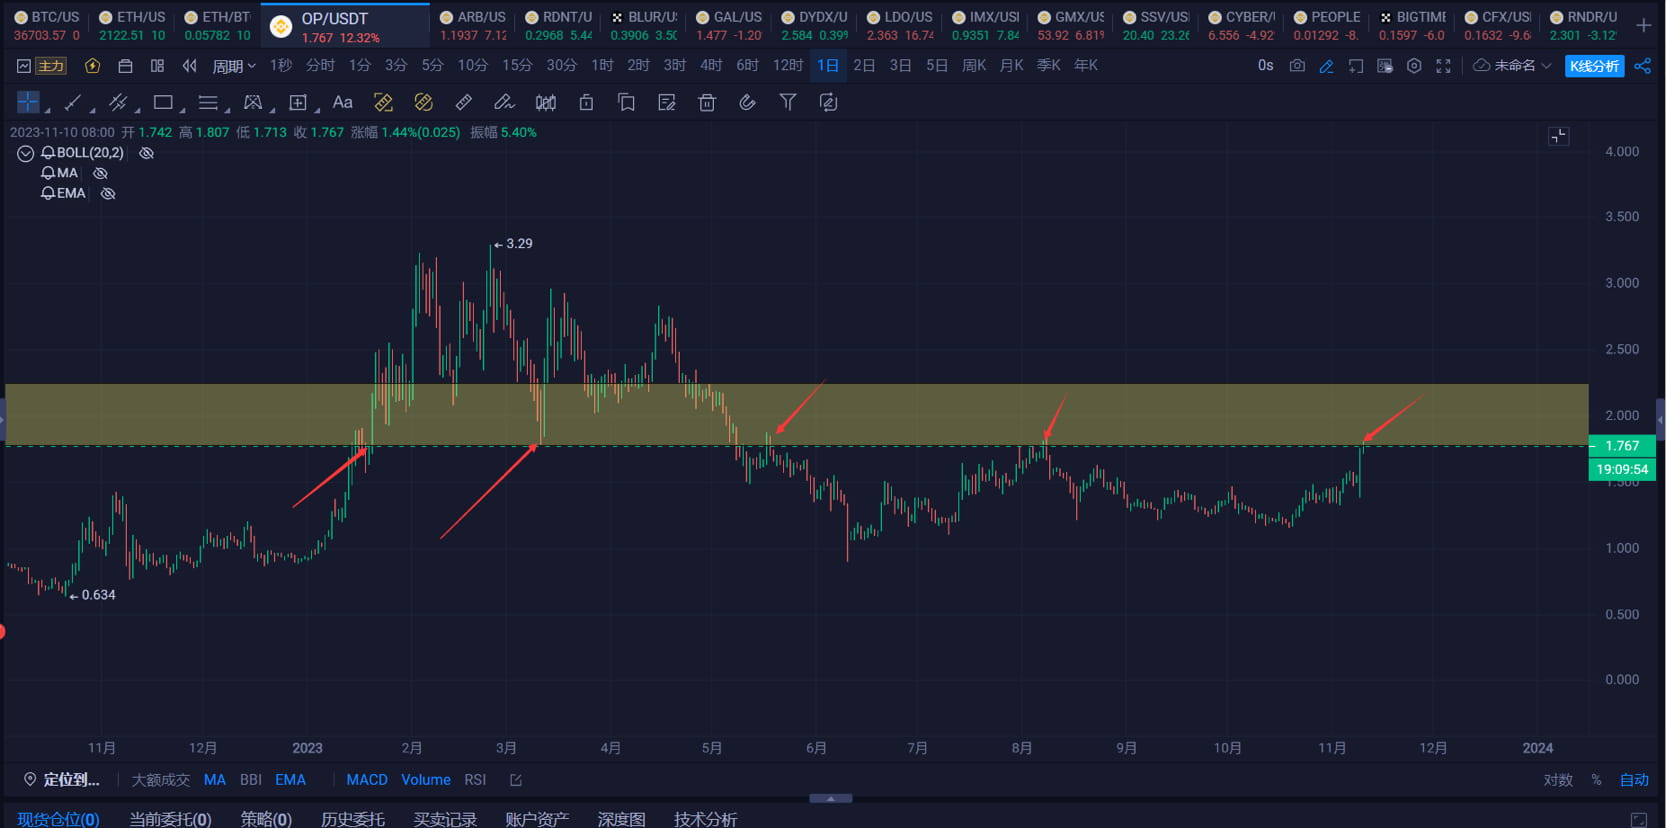Select the 4时 timeframe
Viewport: 1666px width, 828px height.
pyautogui.click(x=711, y=66)
